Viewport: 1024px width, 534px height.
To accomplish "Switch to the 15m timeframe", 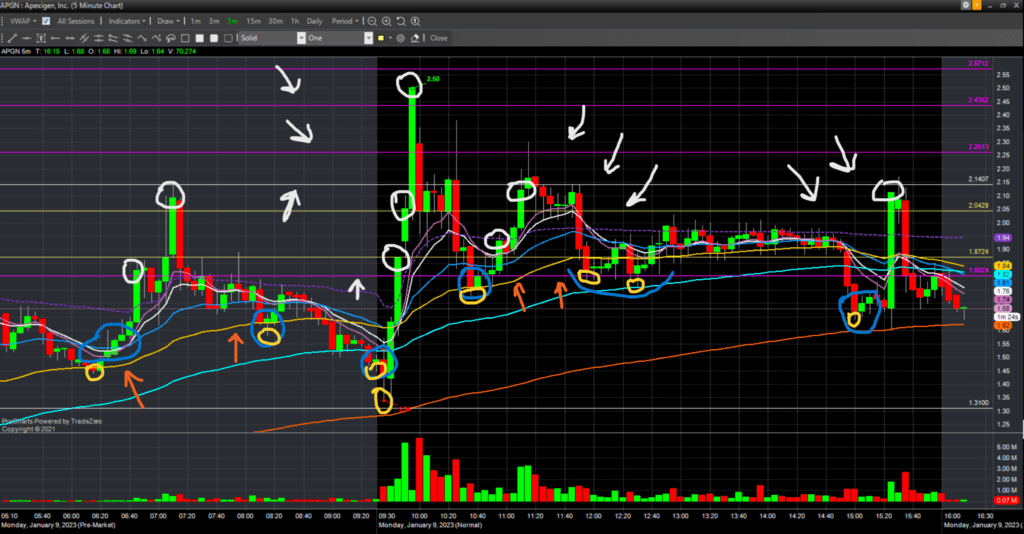I will 254,21.
